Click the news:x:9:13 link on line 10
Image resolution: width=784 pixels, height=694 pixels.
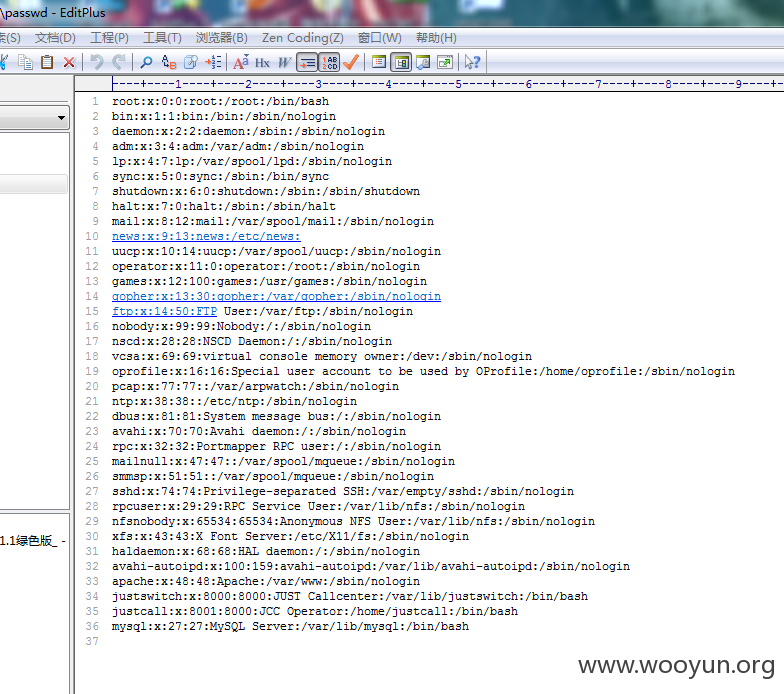pos(206,236)
